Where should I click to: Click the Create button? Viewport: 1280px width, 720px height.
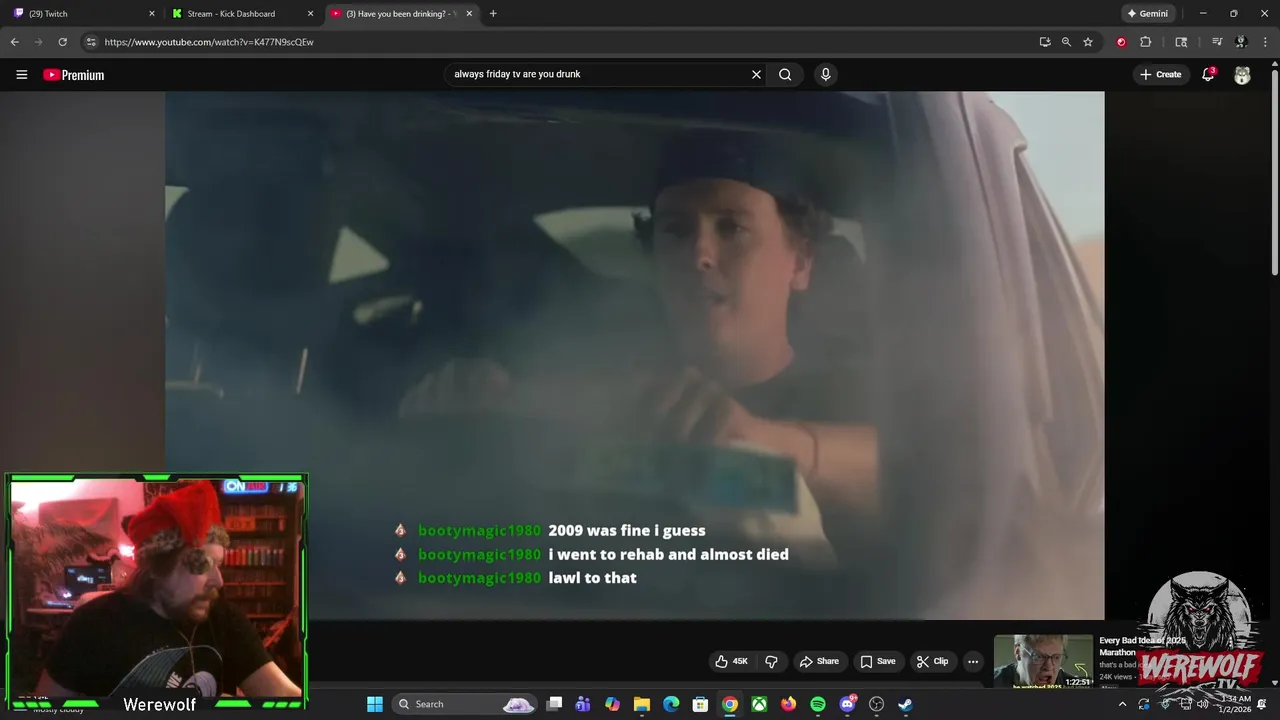coord(1160,74)
